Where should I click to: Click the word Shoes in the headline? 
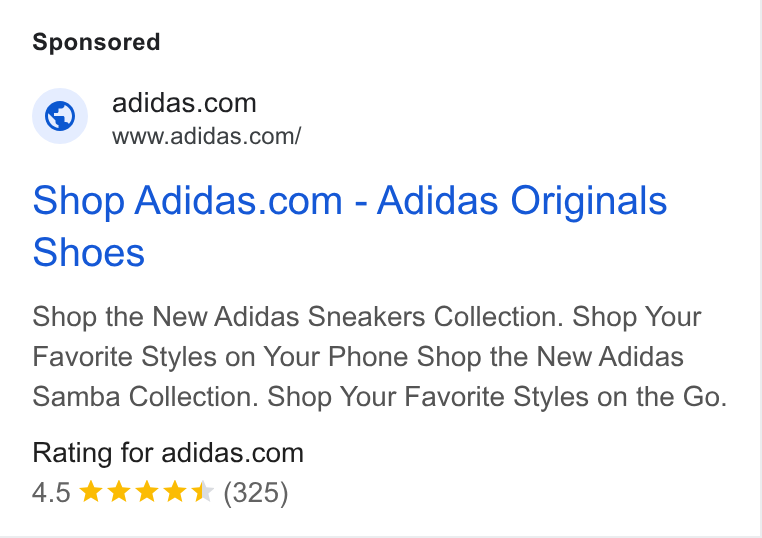click(88, 252)
